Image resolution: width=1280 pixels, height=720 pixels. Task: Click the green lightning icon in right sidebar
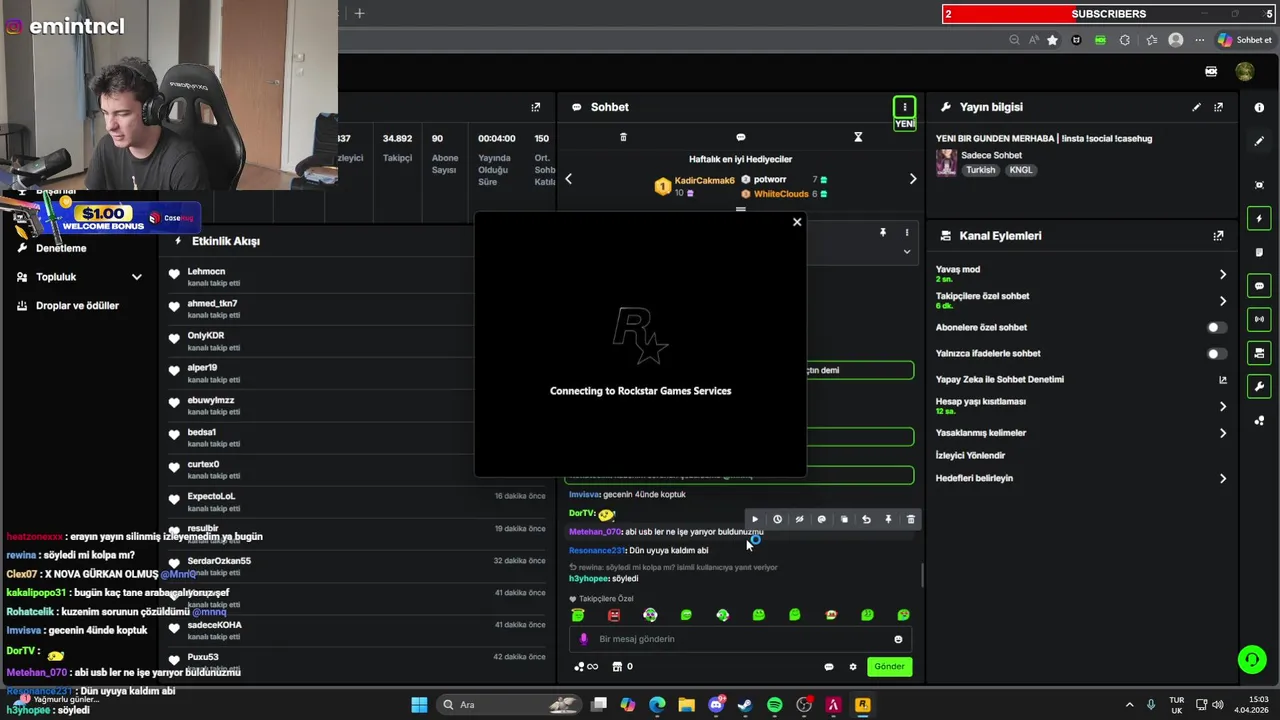coord(1259,218)
